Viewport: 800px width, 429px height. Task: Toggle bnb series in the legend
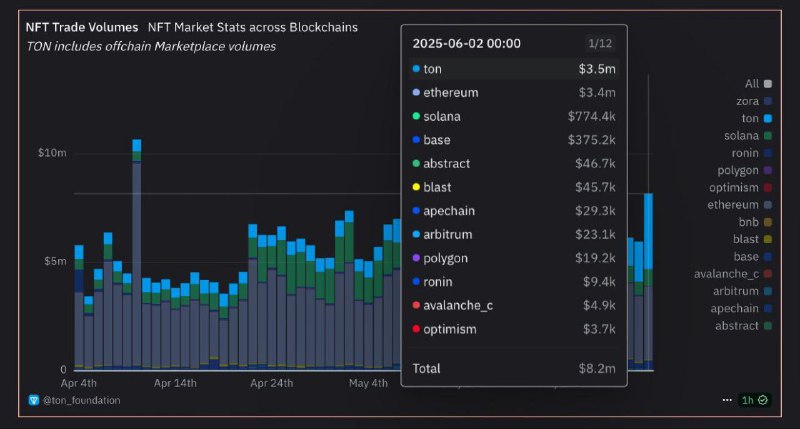(758, 222)
